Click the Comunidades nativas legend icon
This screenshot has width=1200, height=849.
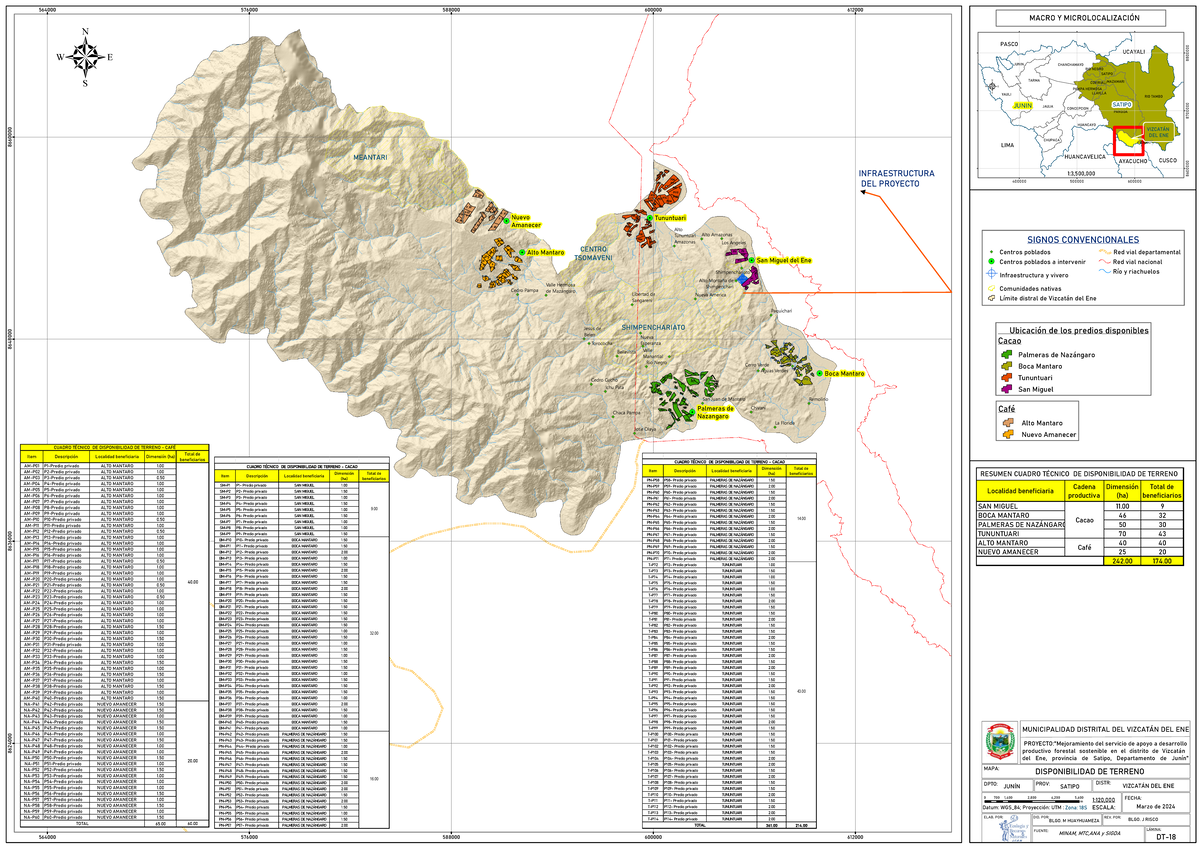(991, 288)
